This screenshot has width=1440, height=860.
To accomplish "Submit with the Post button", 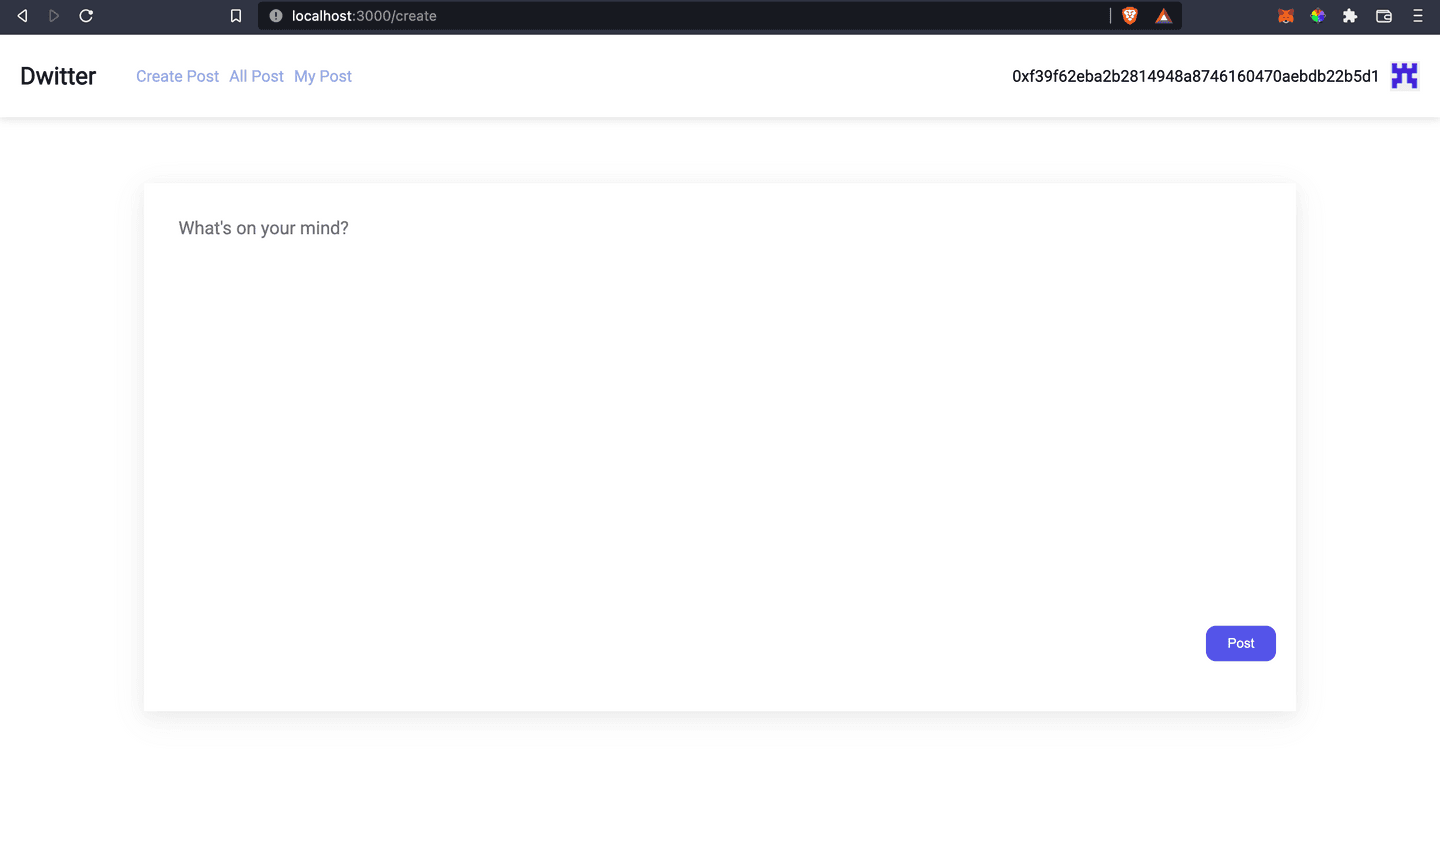I will click(1240, 643).
